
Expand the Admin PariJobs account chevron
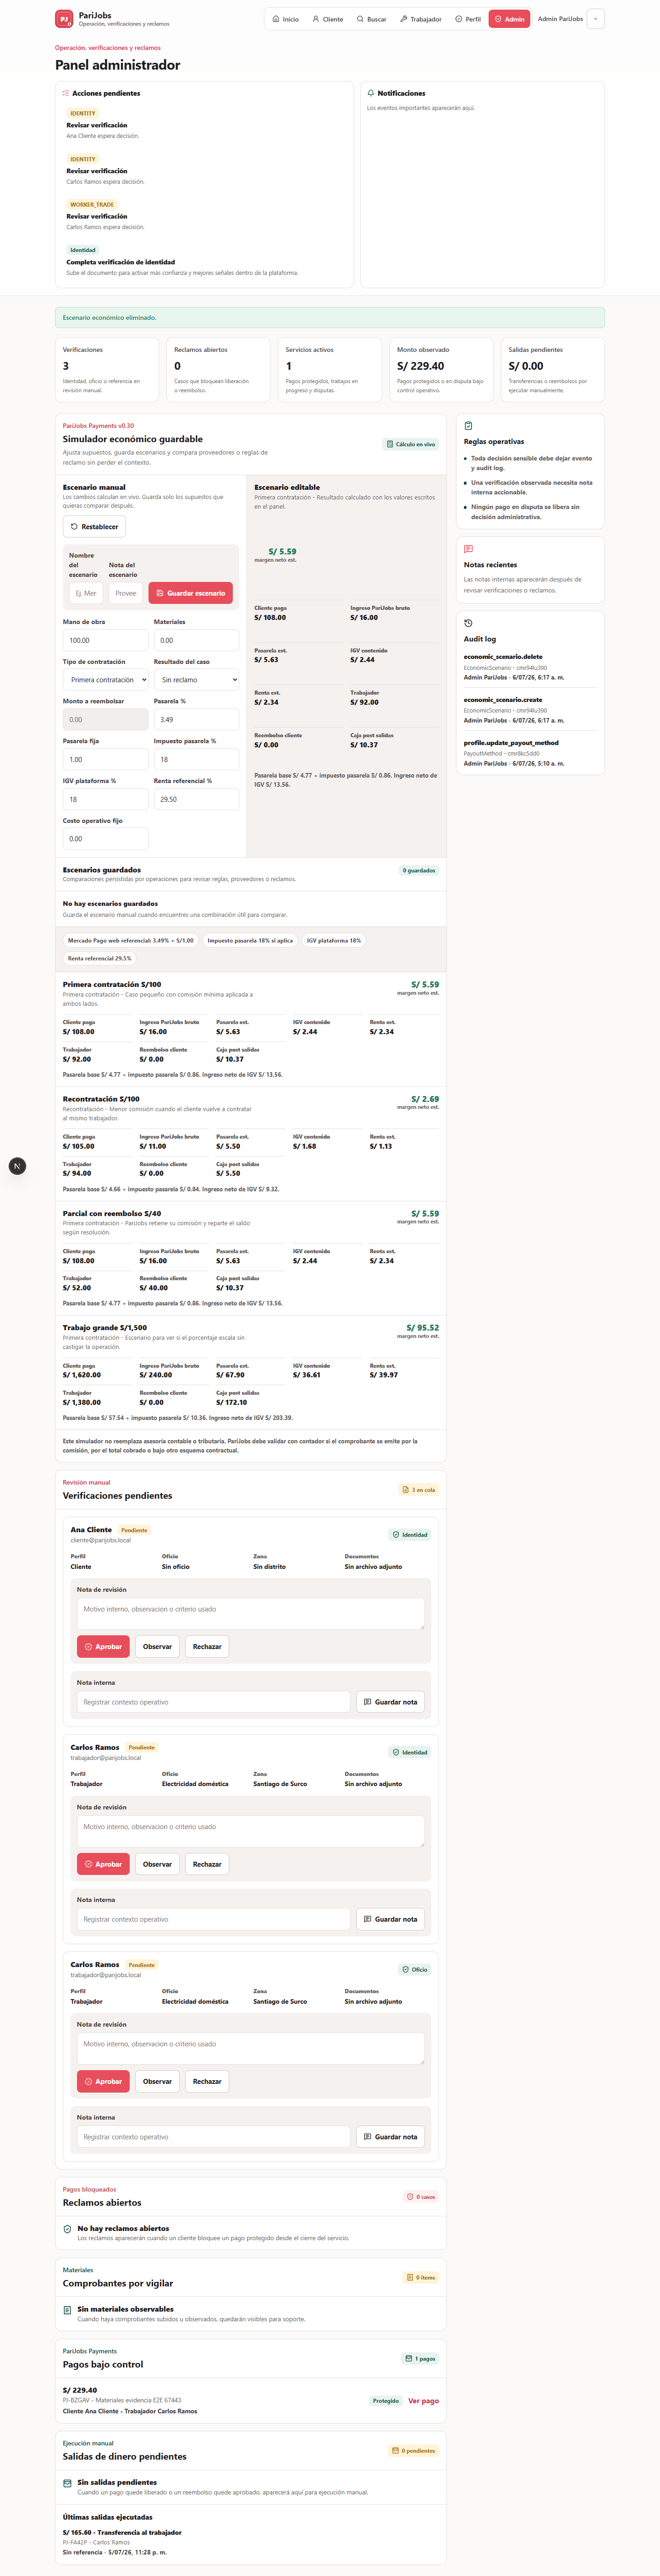596,19
